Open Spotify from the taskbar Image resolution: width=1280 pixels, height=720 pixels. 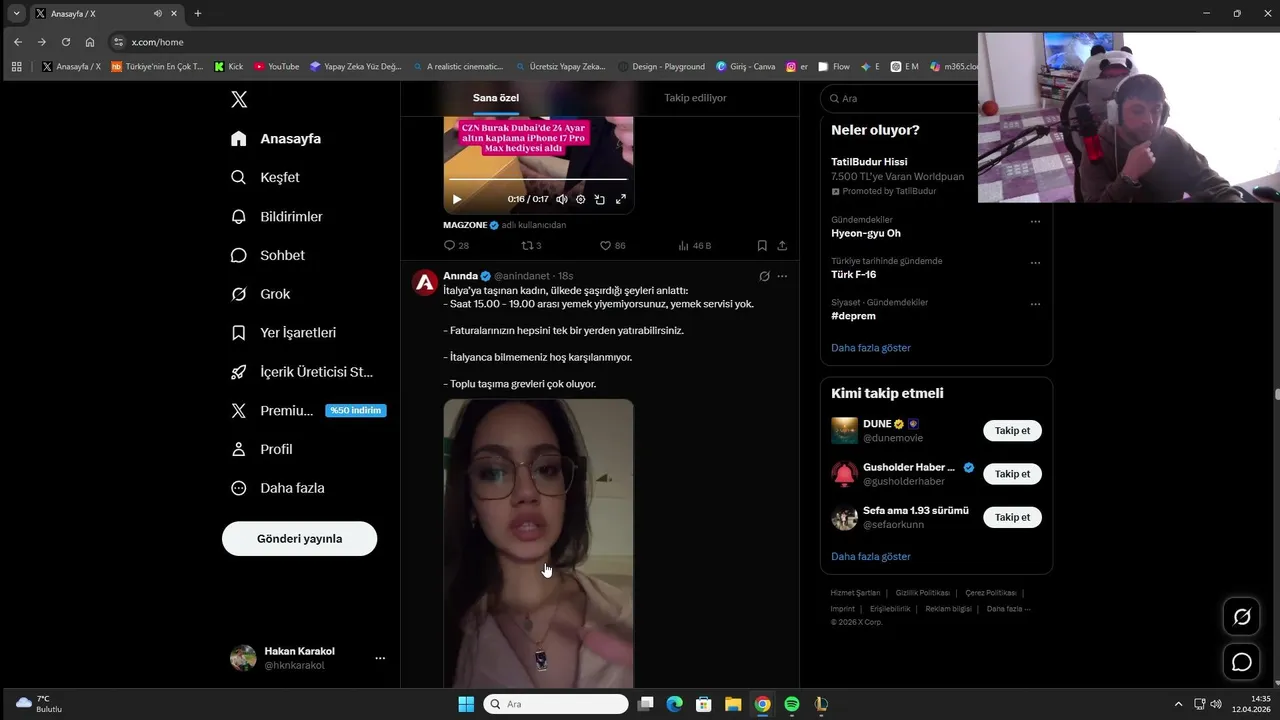point(792,704)
